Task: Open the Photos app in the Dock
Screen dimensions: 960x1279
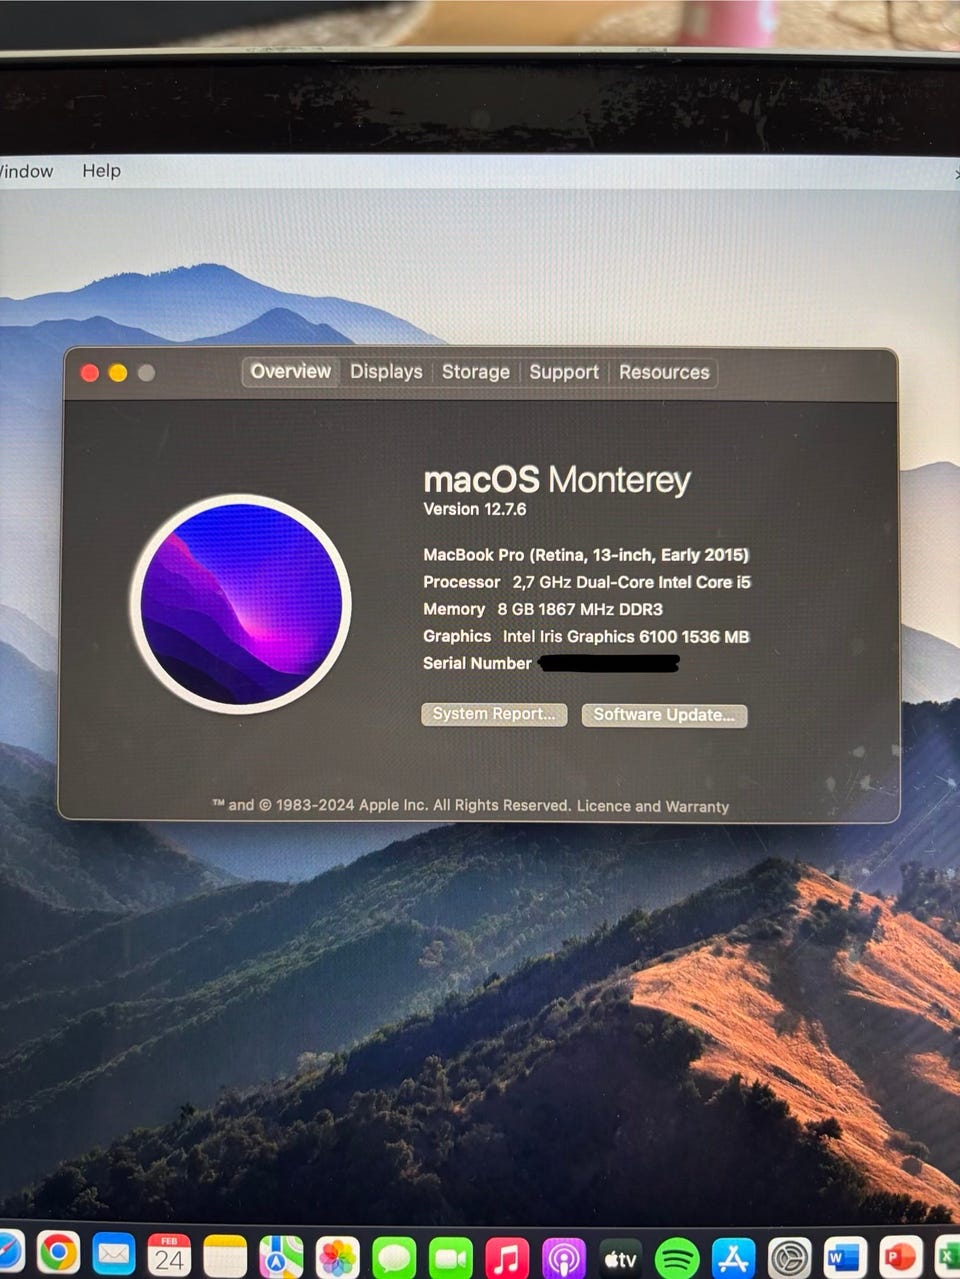Action: tap(337, 1257)
